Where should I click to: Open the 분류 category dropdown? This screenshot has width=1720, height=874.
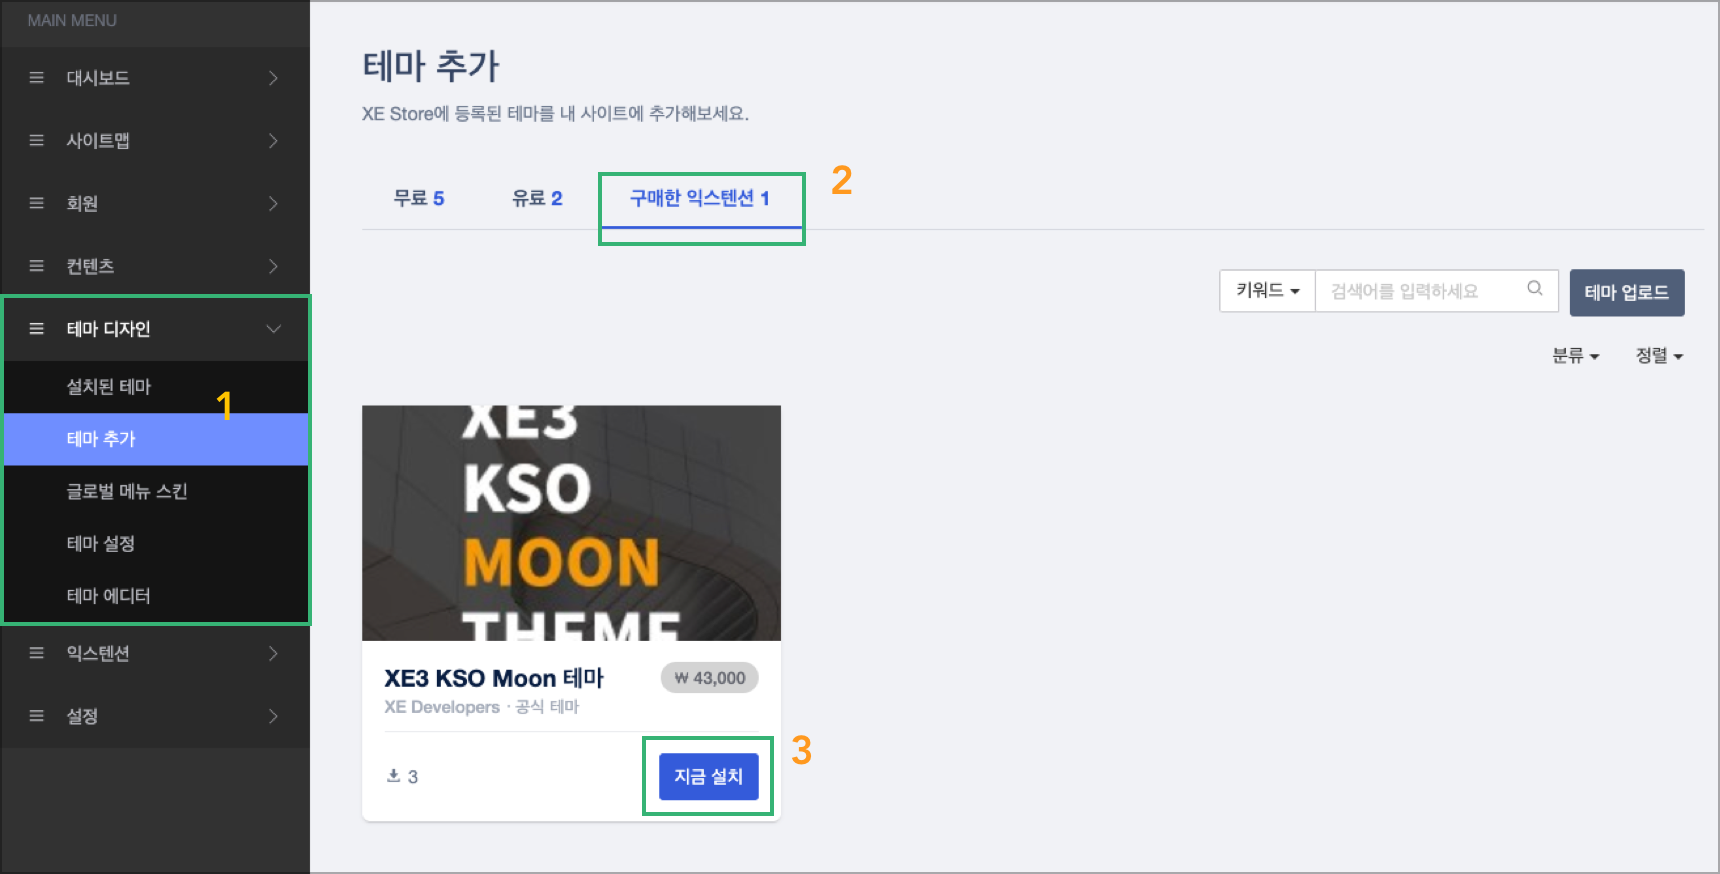(x=1575, y=356)
